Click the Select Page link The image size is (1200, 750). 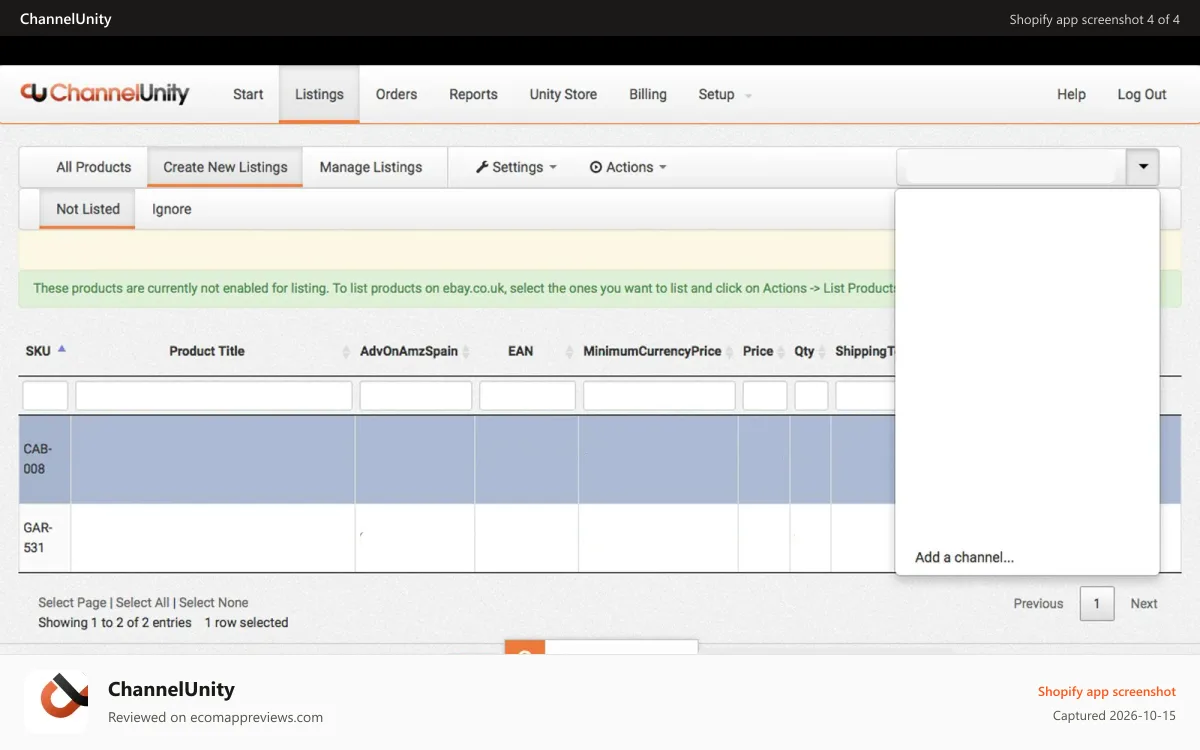pyautogui.click(x=72, y=602)
